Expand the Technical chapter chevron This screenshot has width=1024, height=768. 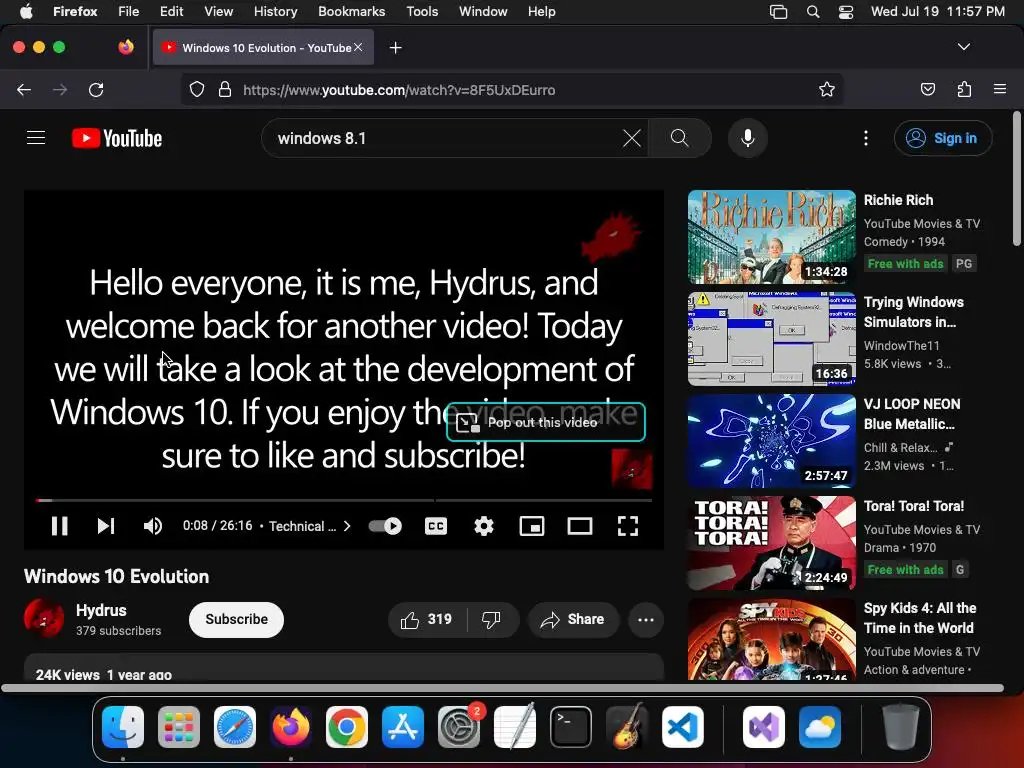tap(347, 526)
